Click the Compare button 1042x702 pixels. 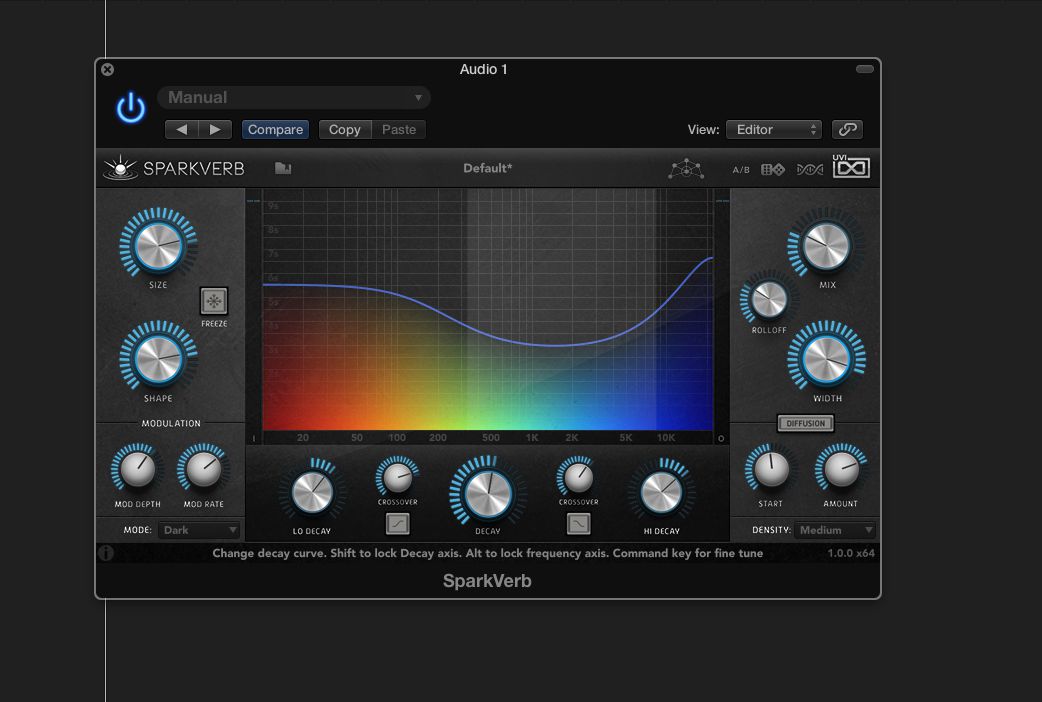coord(275,130)
